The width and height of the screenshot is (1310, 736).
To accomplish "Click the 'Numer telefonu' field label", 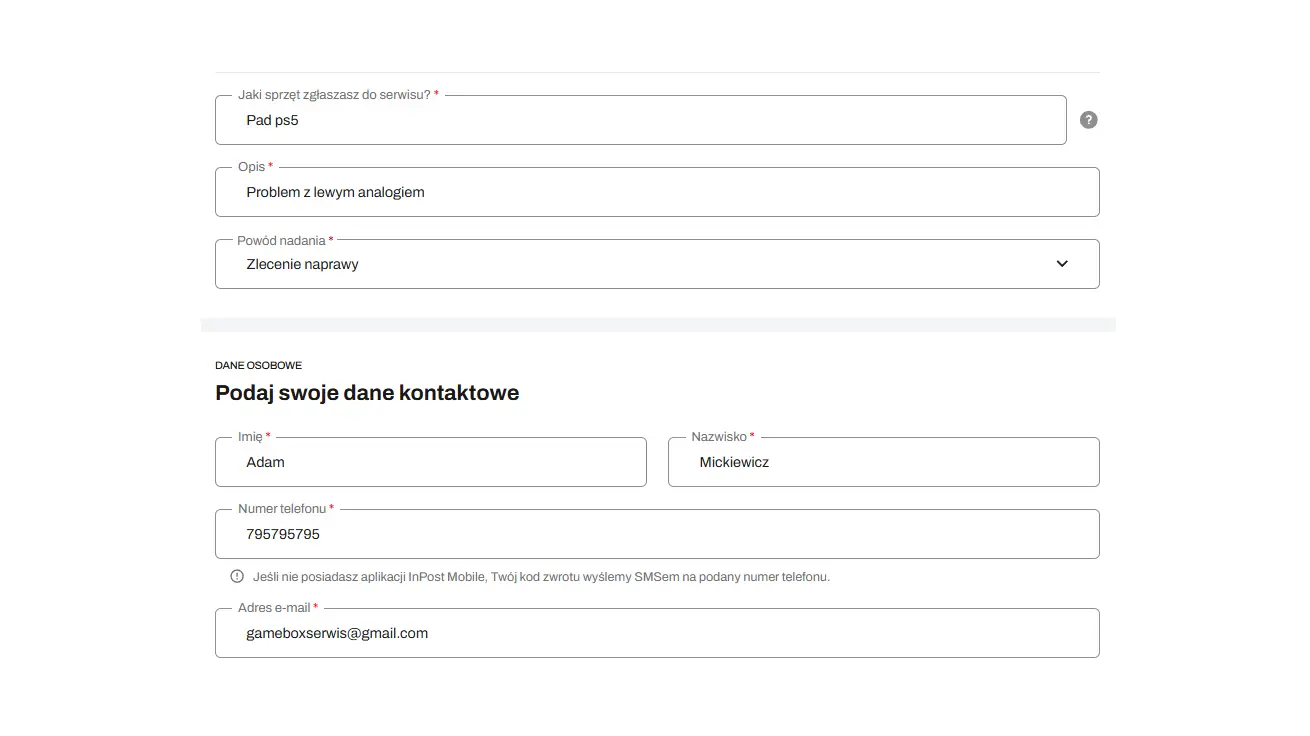I will pyautogui.click(x=282, y=509).
